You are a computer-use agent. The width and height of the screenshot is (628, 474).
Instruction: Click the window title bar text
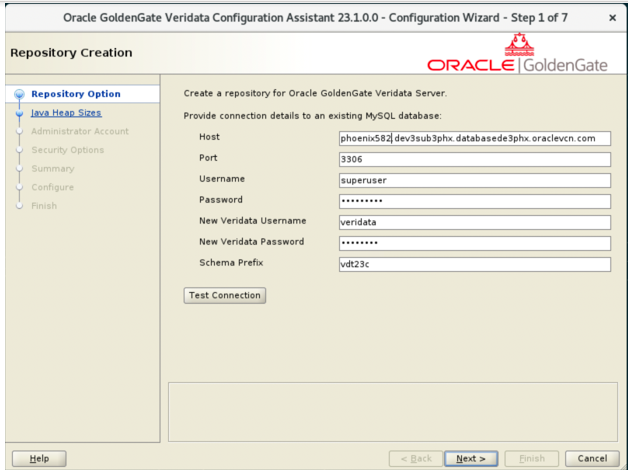coord(315,18)
